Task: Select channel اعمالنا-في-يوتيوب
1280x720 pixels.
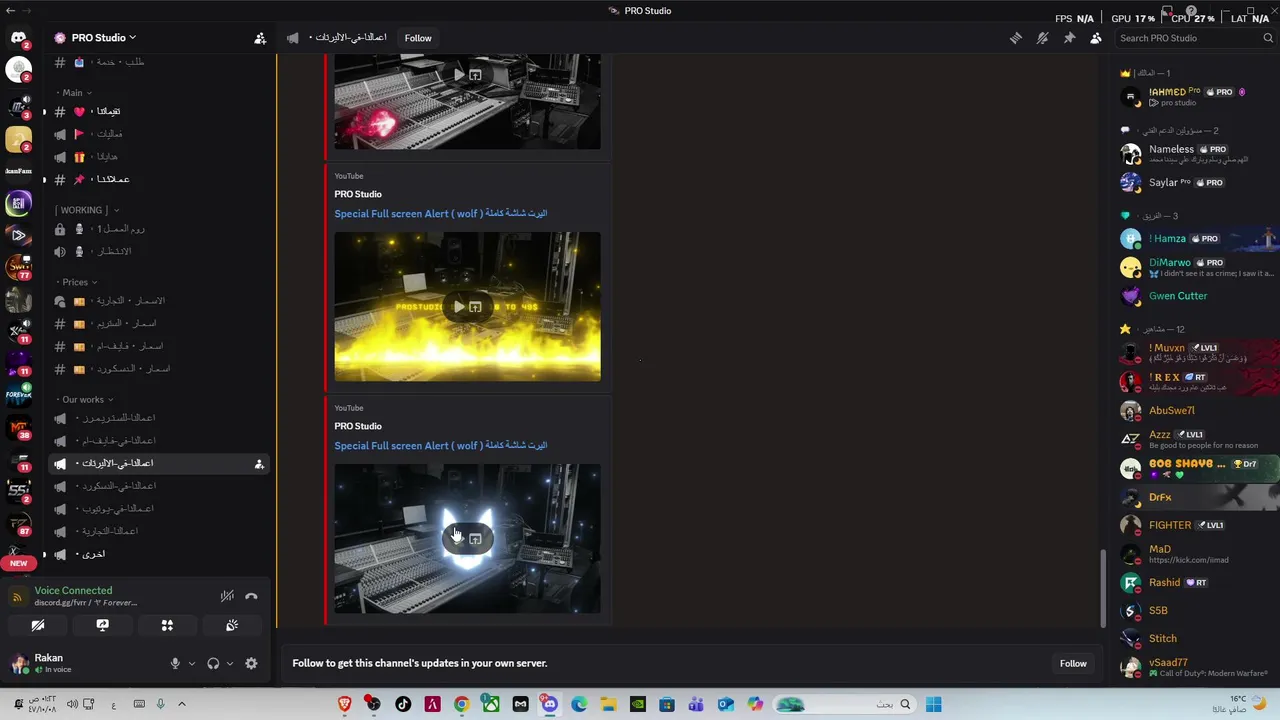Action: 157,508
